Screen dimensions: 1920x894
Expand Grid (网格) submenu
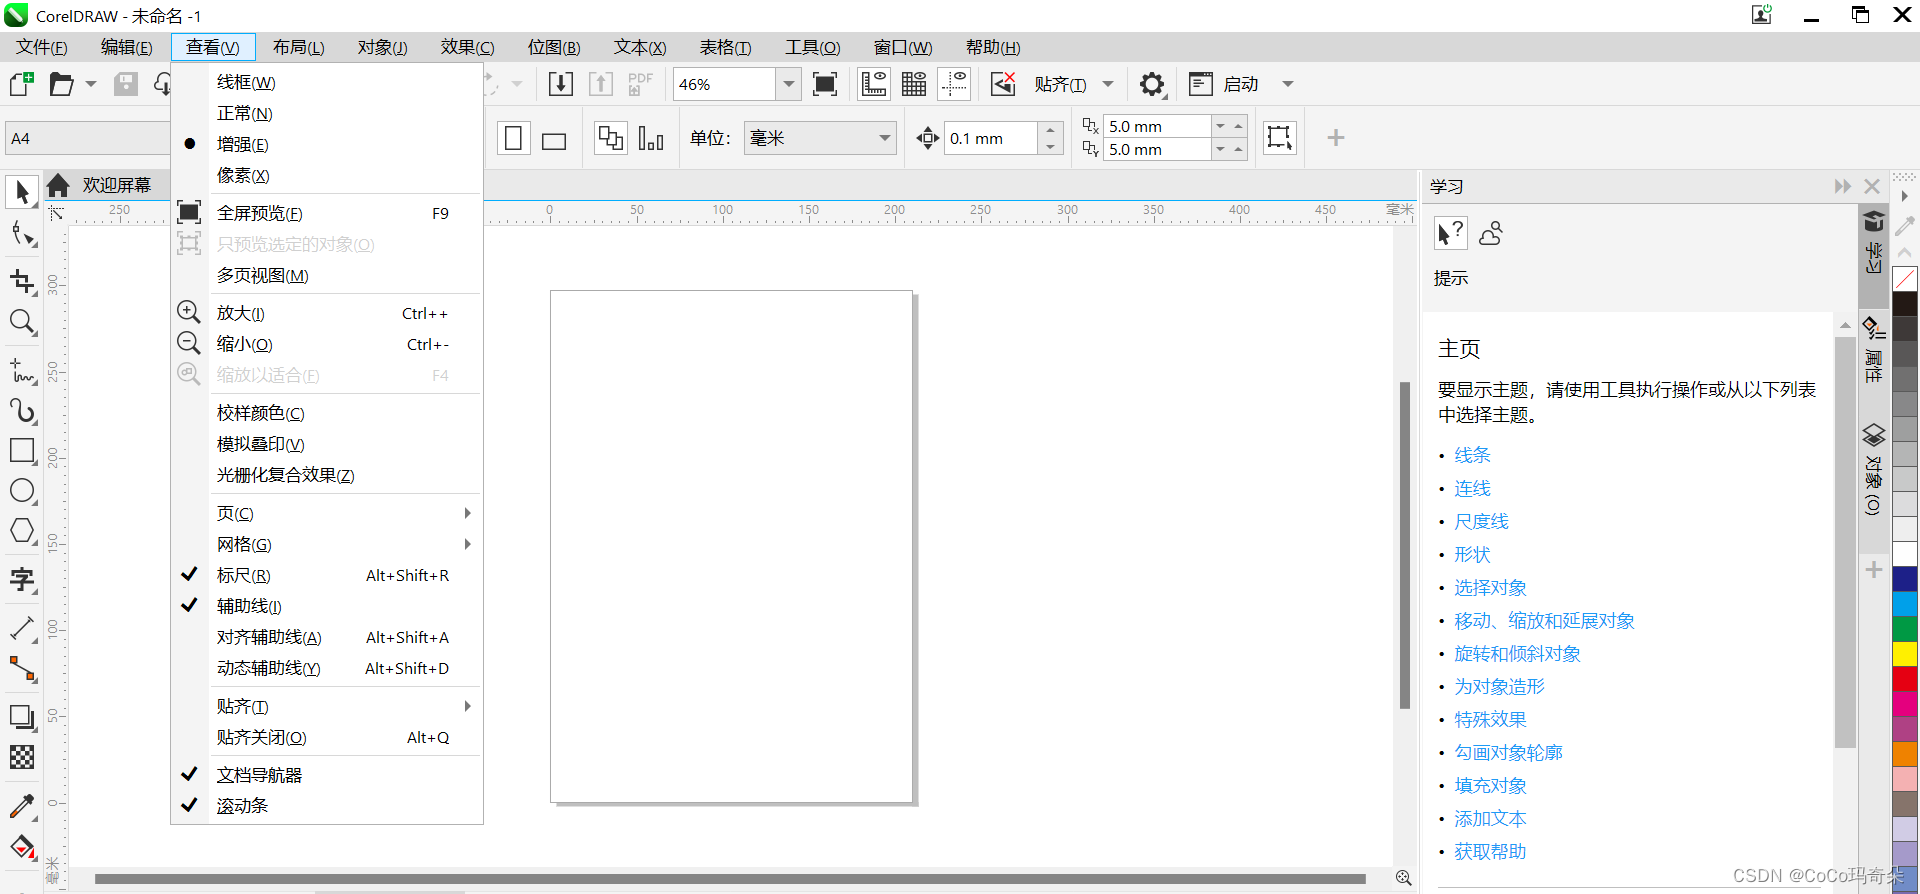327,544
